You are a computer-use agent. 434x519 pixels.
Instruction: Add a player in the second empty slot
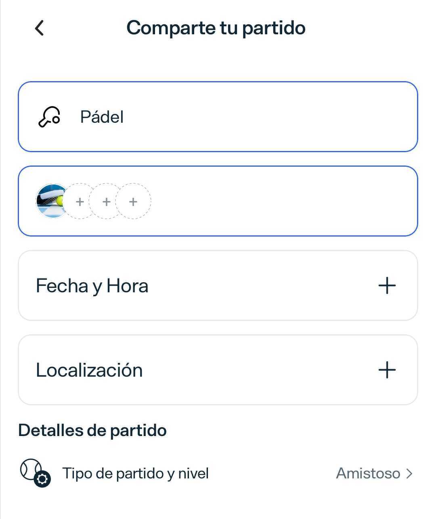(106, 201)
